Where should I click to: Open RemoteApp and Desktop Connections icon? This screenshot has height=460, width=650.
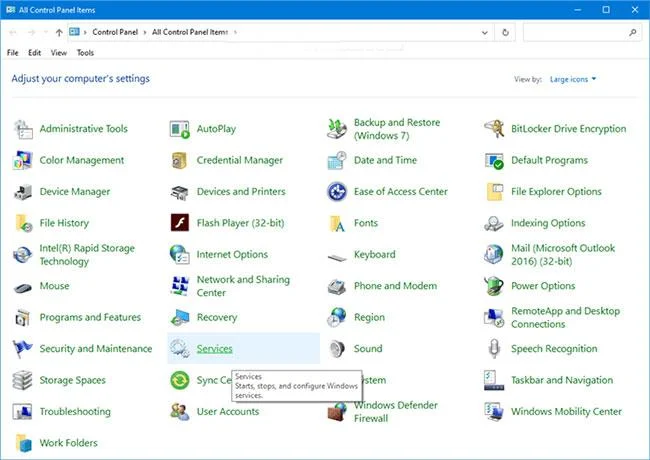494,317
